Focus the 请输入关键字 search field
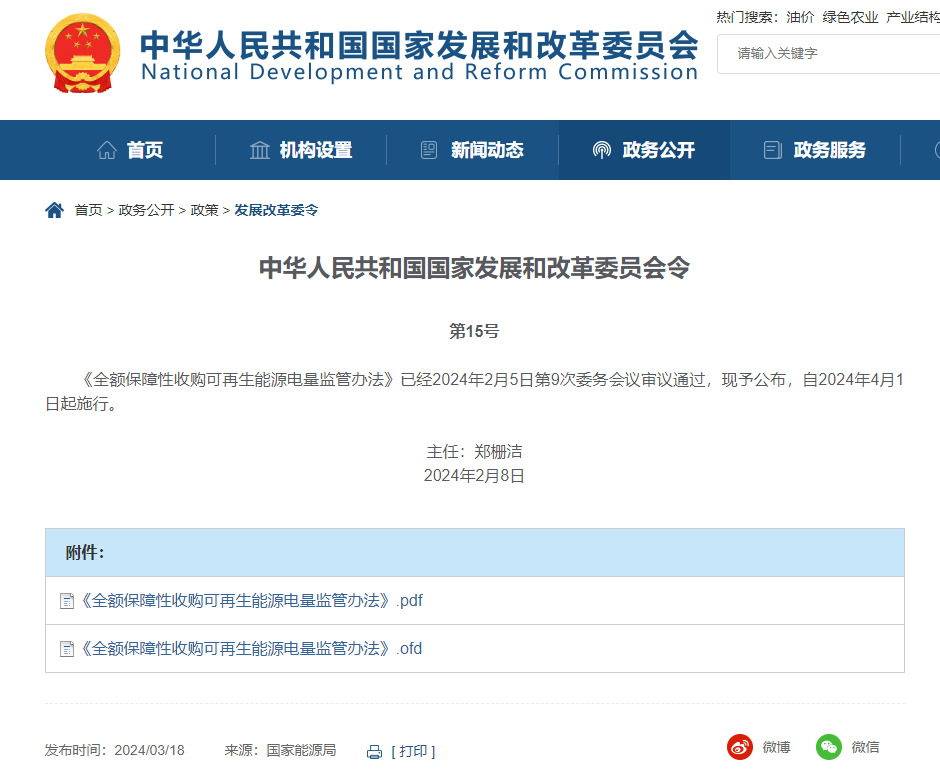The image size is (940, 782). 828,53
